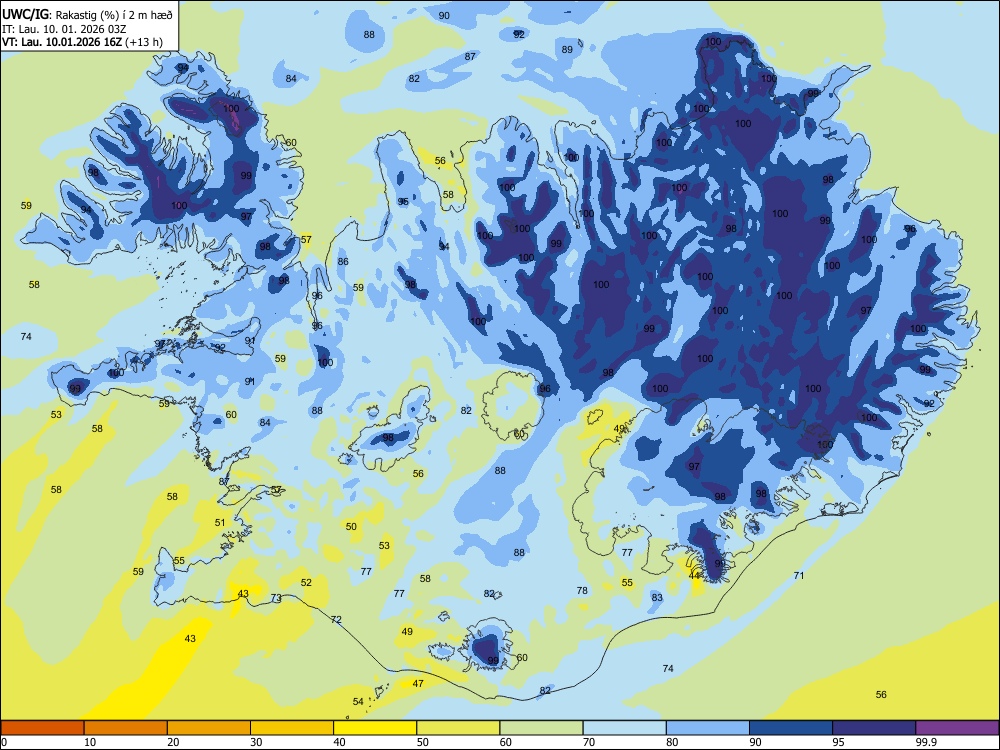Click the map humidity value "47"
Image resolution: width=1000 pixels, height=750 pixels.
click(418, 684)
